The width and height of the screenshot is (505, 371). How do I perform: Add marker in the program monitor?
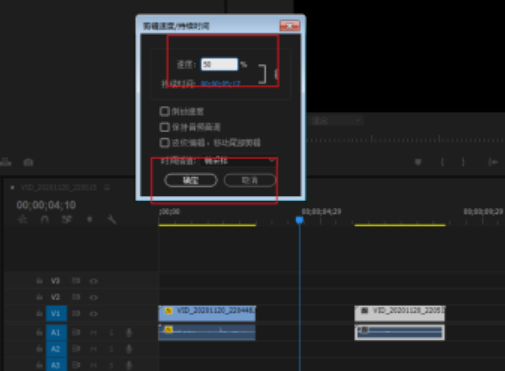pos(418,162)
